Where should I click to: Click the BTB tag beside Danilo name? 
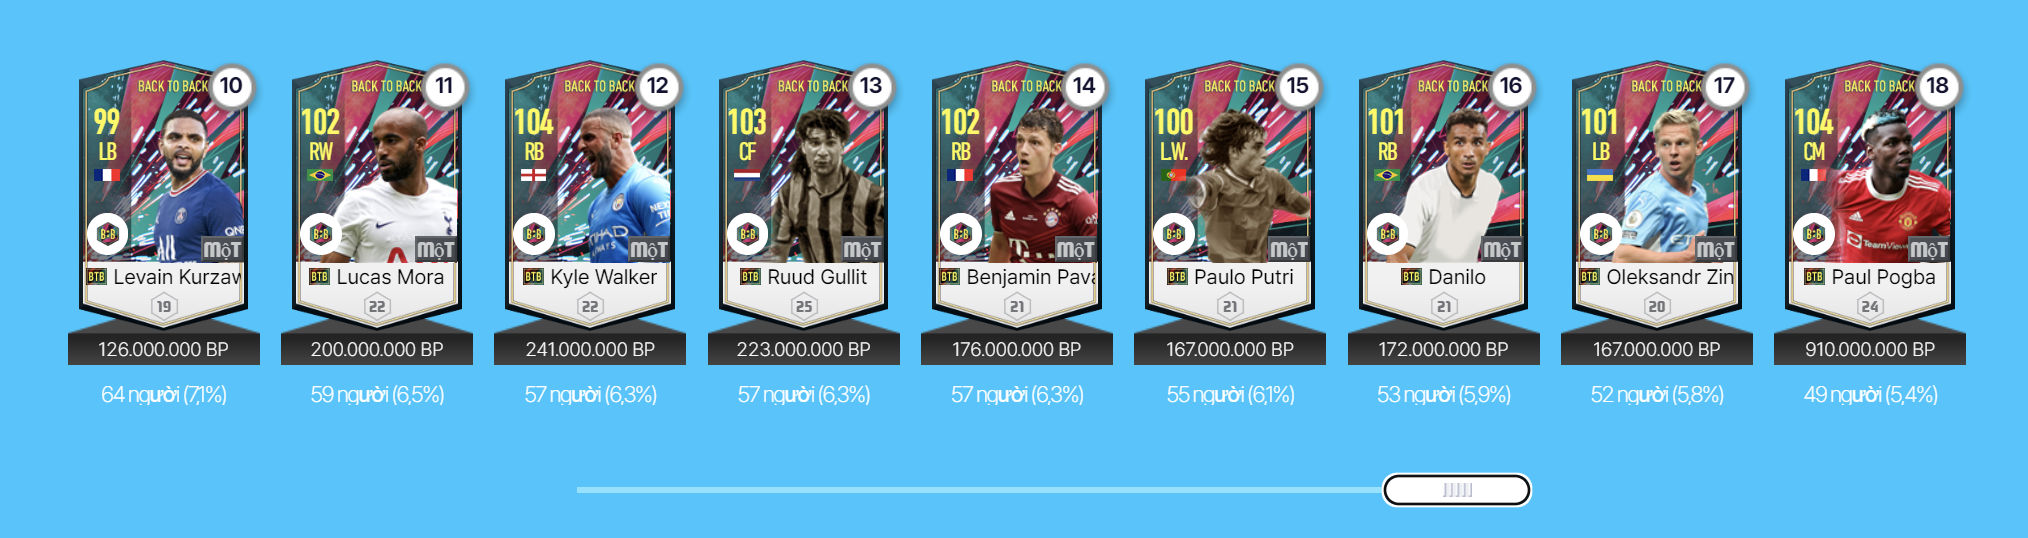pos(1411,277)
